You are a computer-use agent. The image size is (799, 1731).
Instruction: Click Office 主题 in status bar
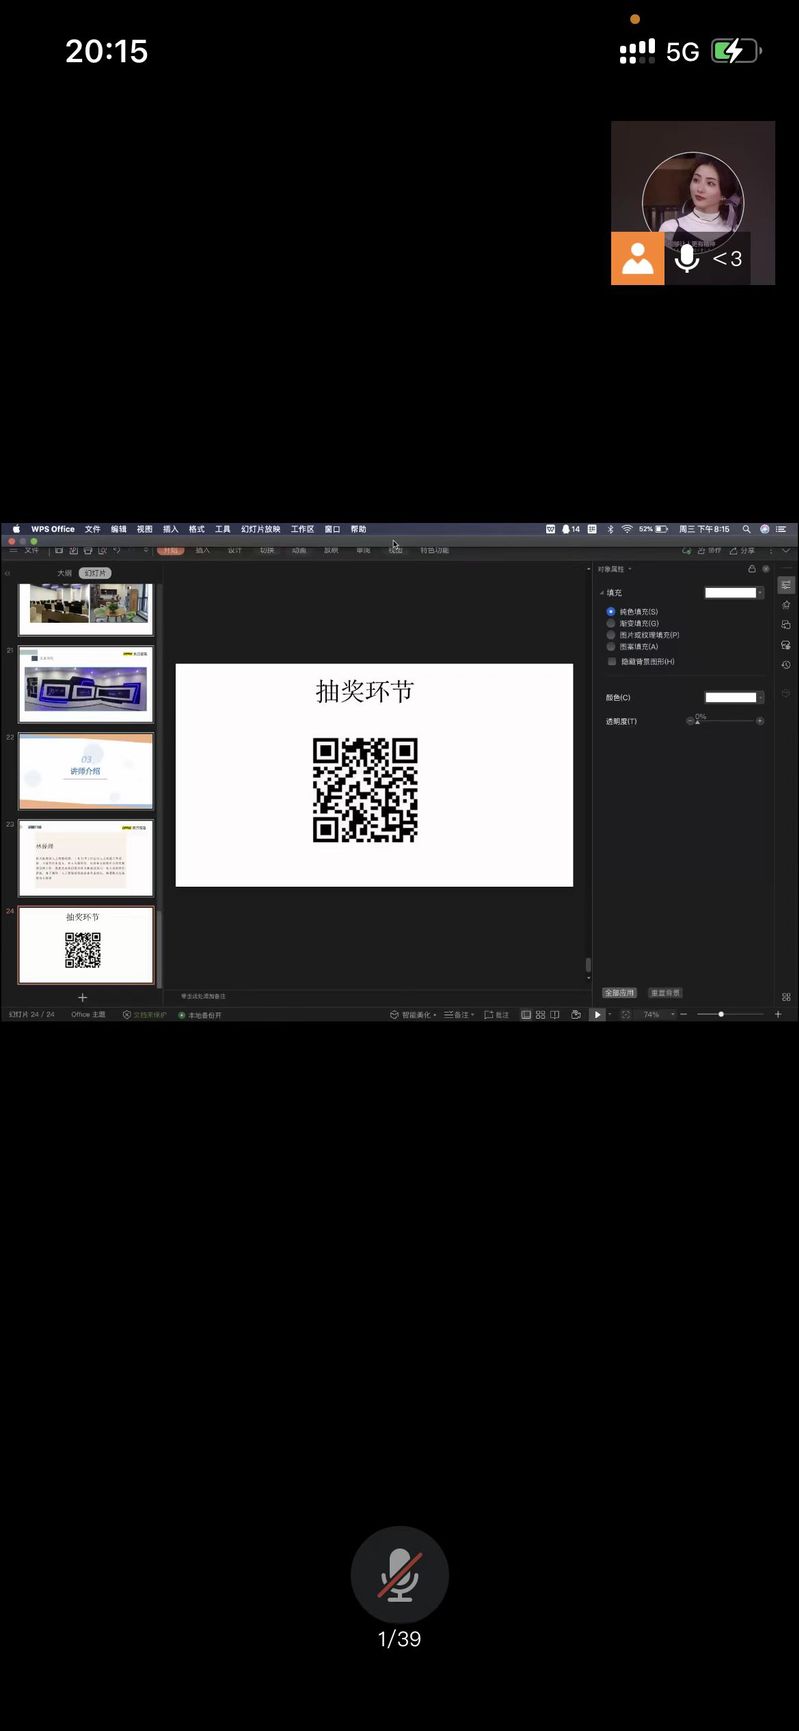pos(88,1015)
